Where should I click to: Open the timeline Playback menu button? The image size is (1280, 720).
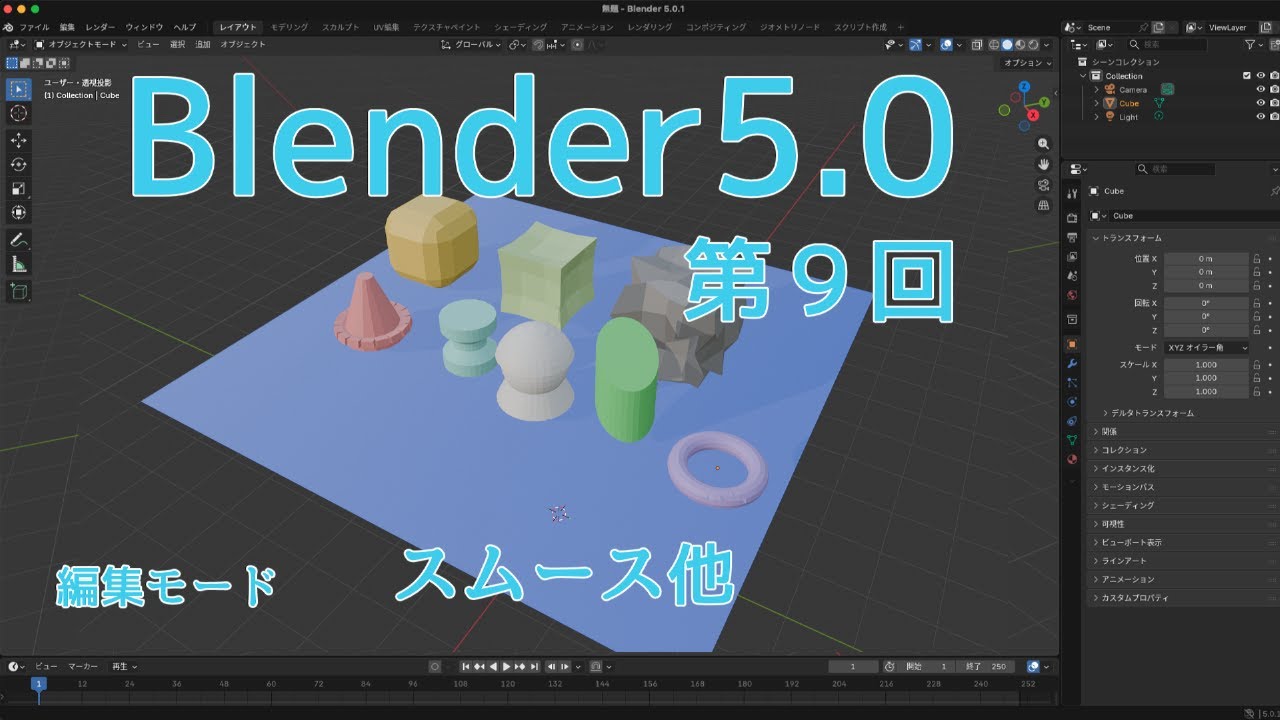click(x=124, y=666)
